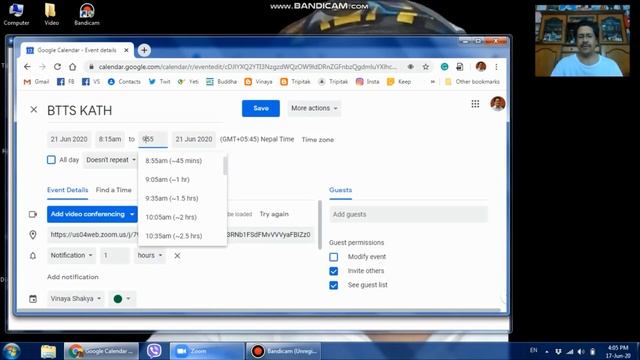Switch to the Find a Time tab
640x360 pixels.
click(x=113, y=190)
